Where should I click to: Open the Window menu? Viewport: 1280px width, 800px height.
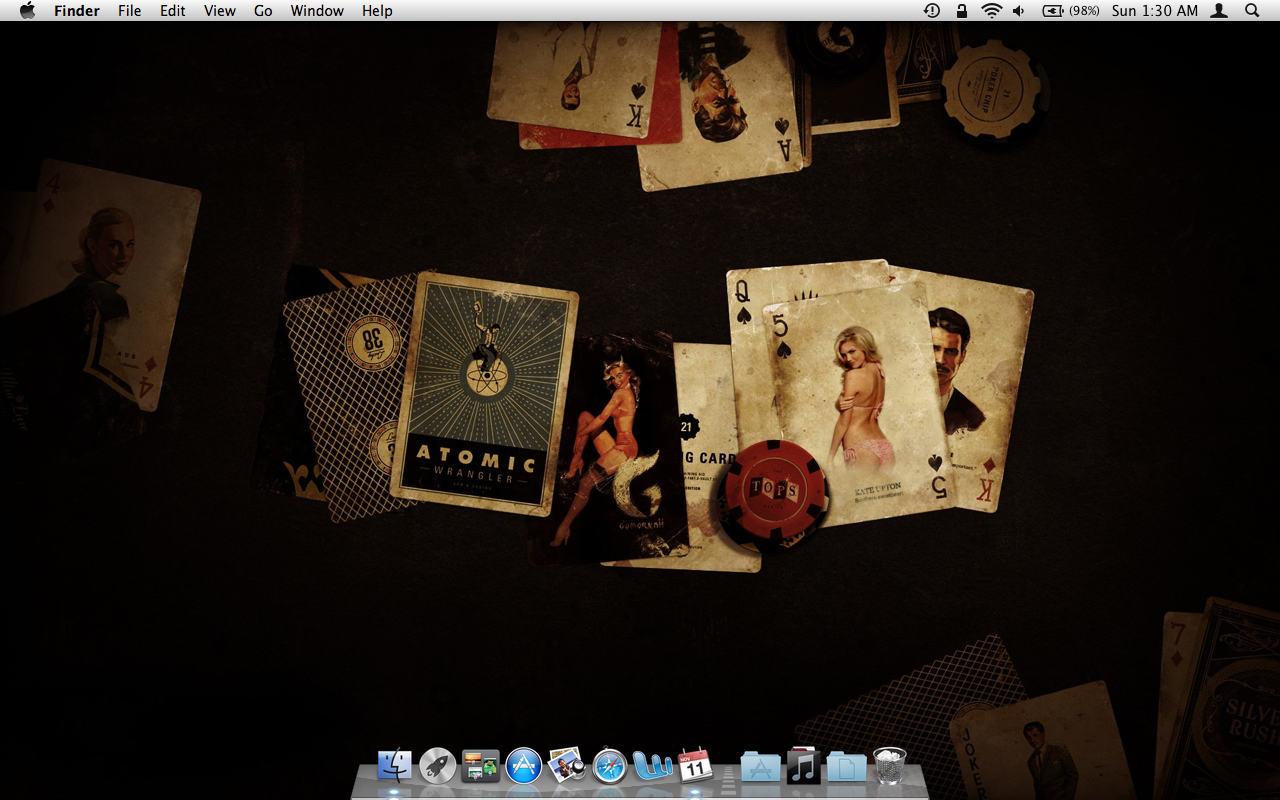(x=317, y=11)
